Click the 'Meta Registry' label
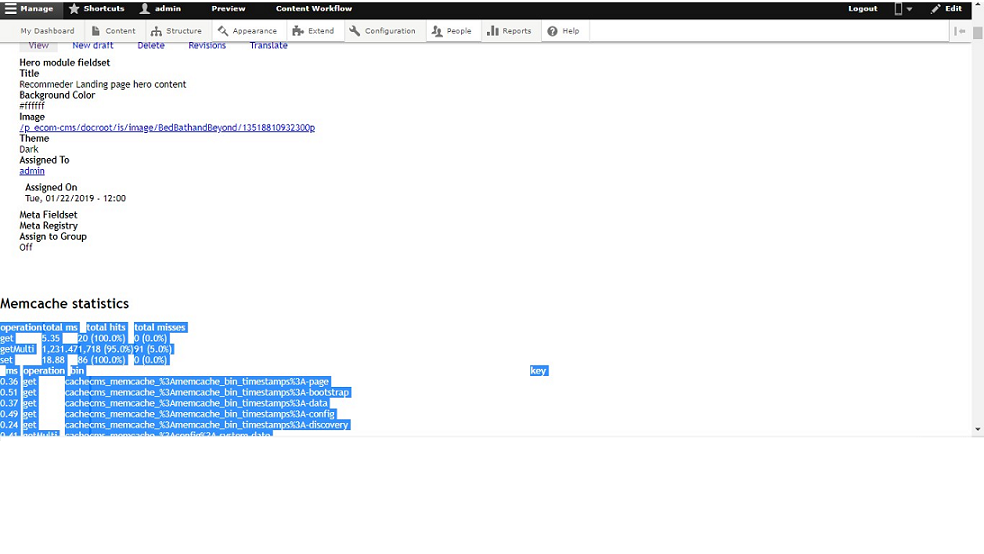The width and height of the screenshot is (984, 554). 48,226
